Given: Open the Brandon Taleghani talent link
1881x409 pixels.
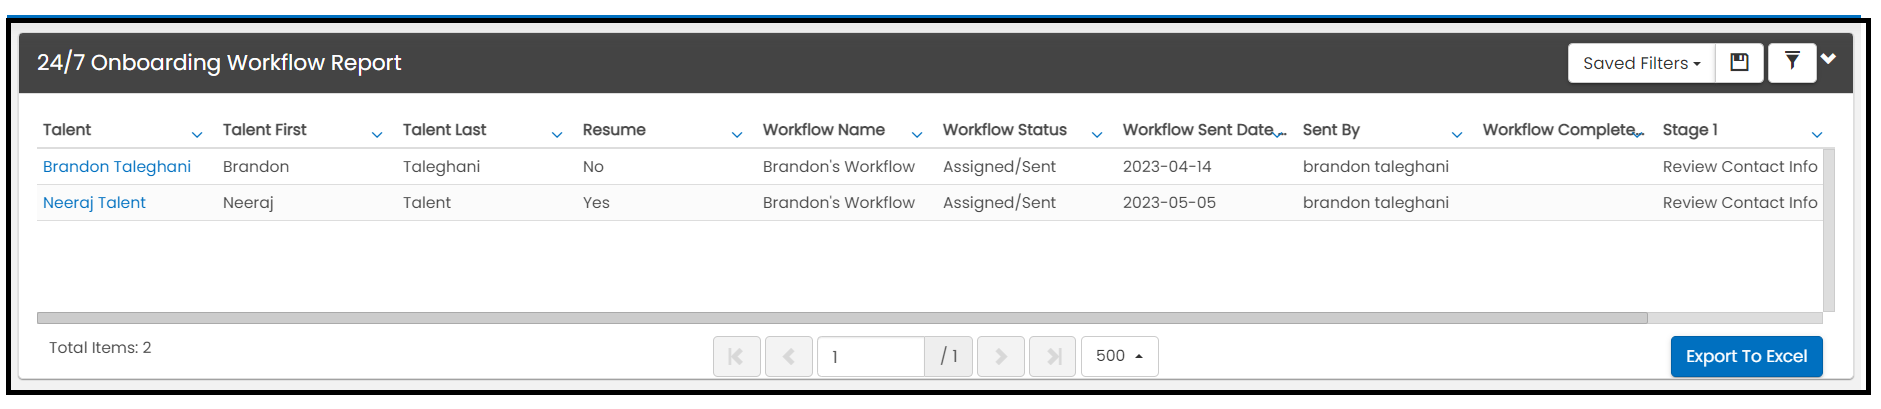Looking at the screenshot, I should tap(117, 167).
